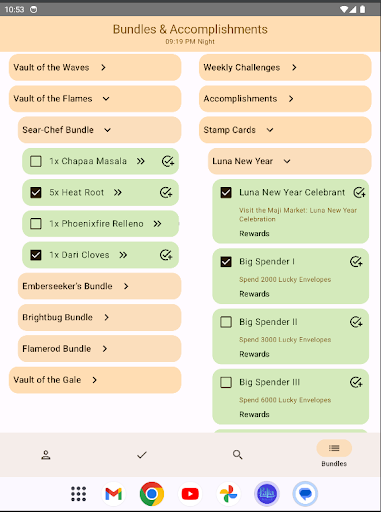Screen dimensions: 381x512
Task: Expand the Vault of the Waves section
Action: 95,67
